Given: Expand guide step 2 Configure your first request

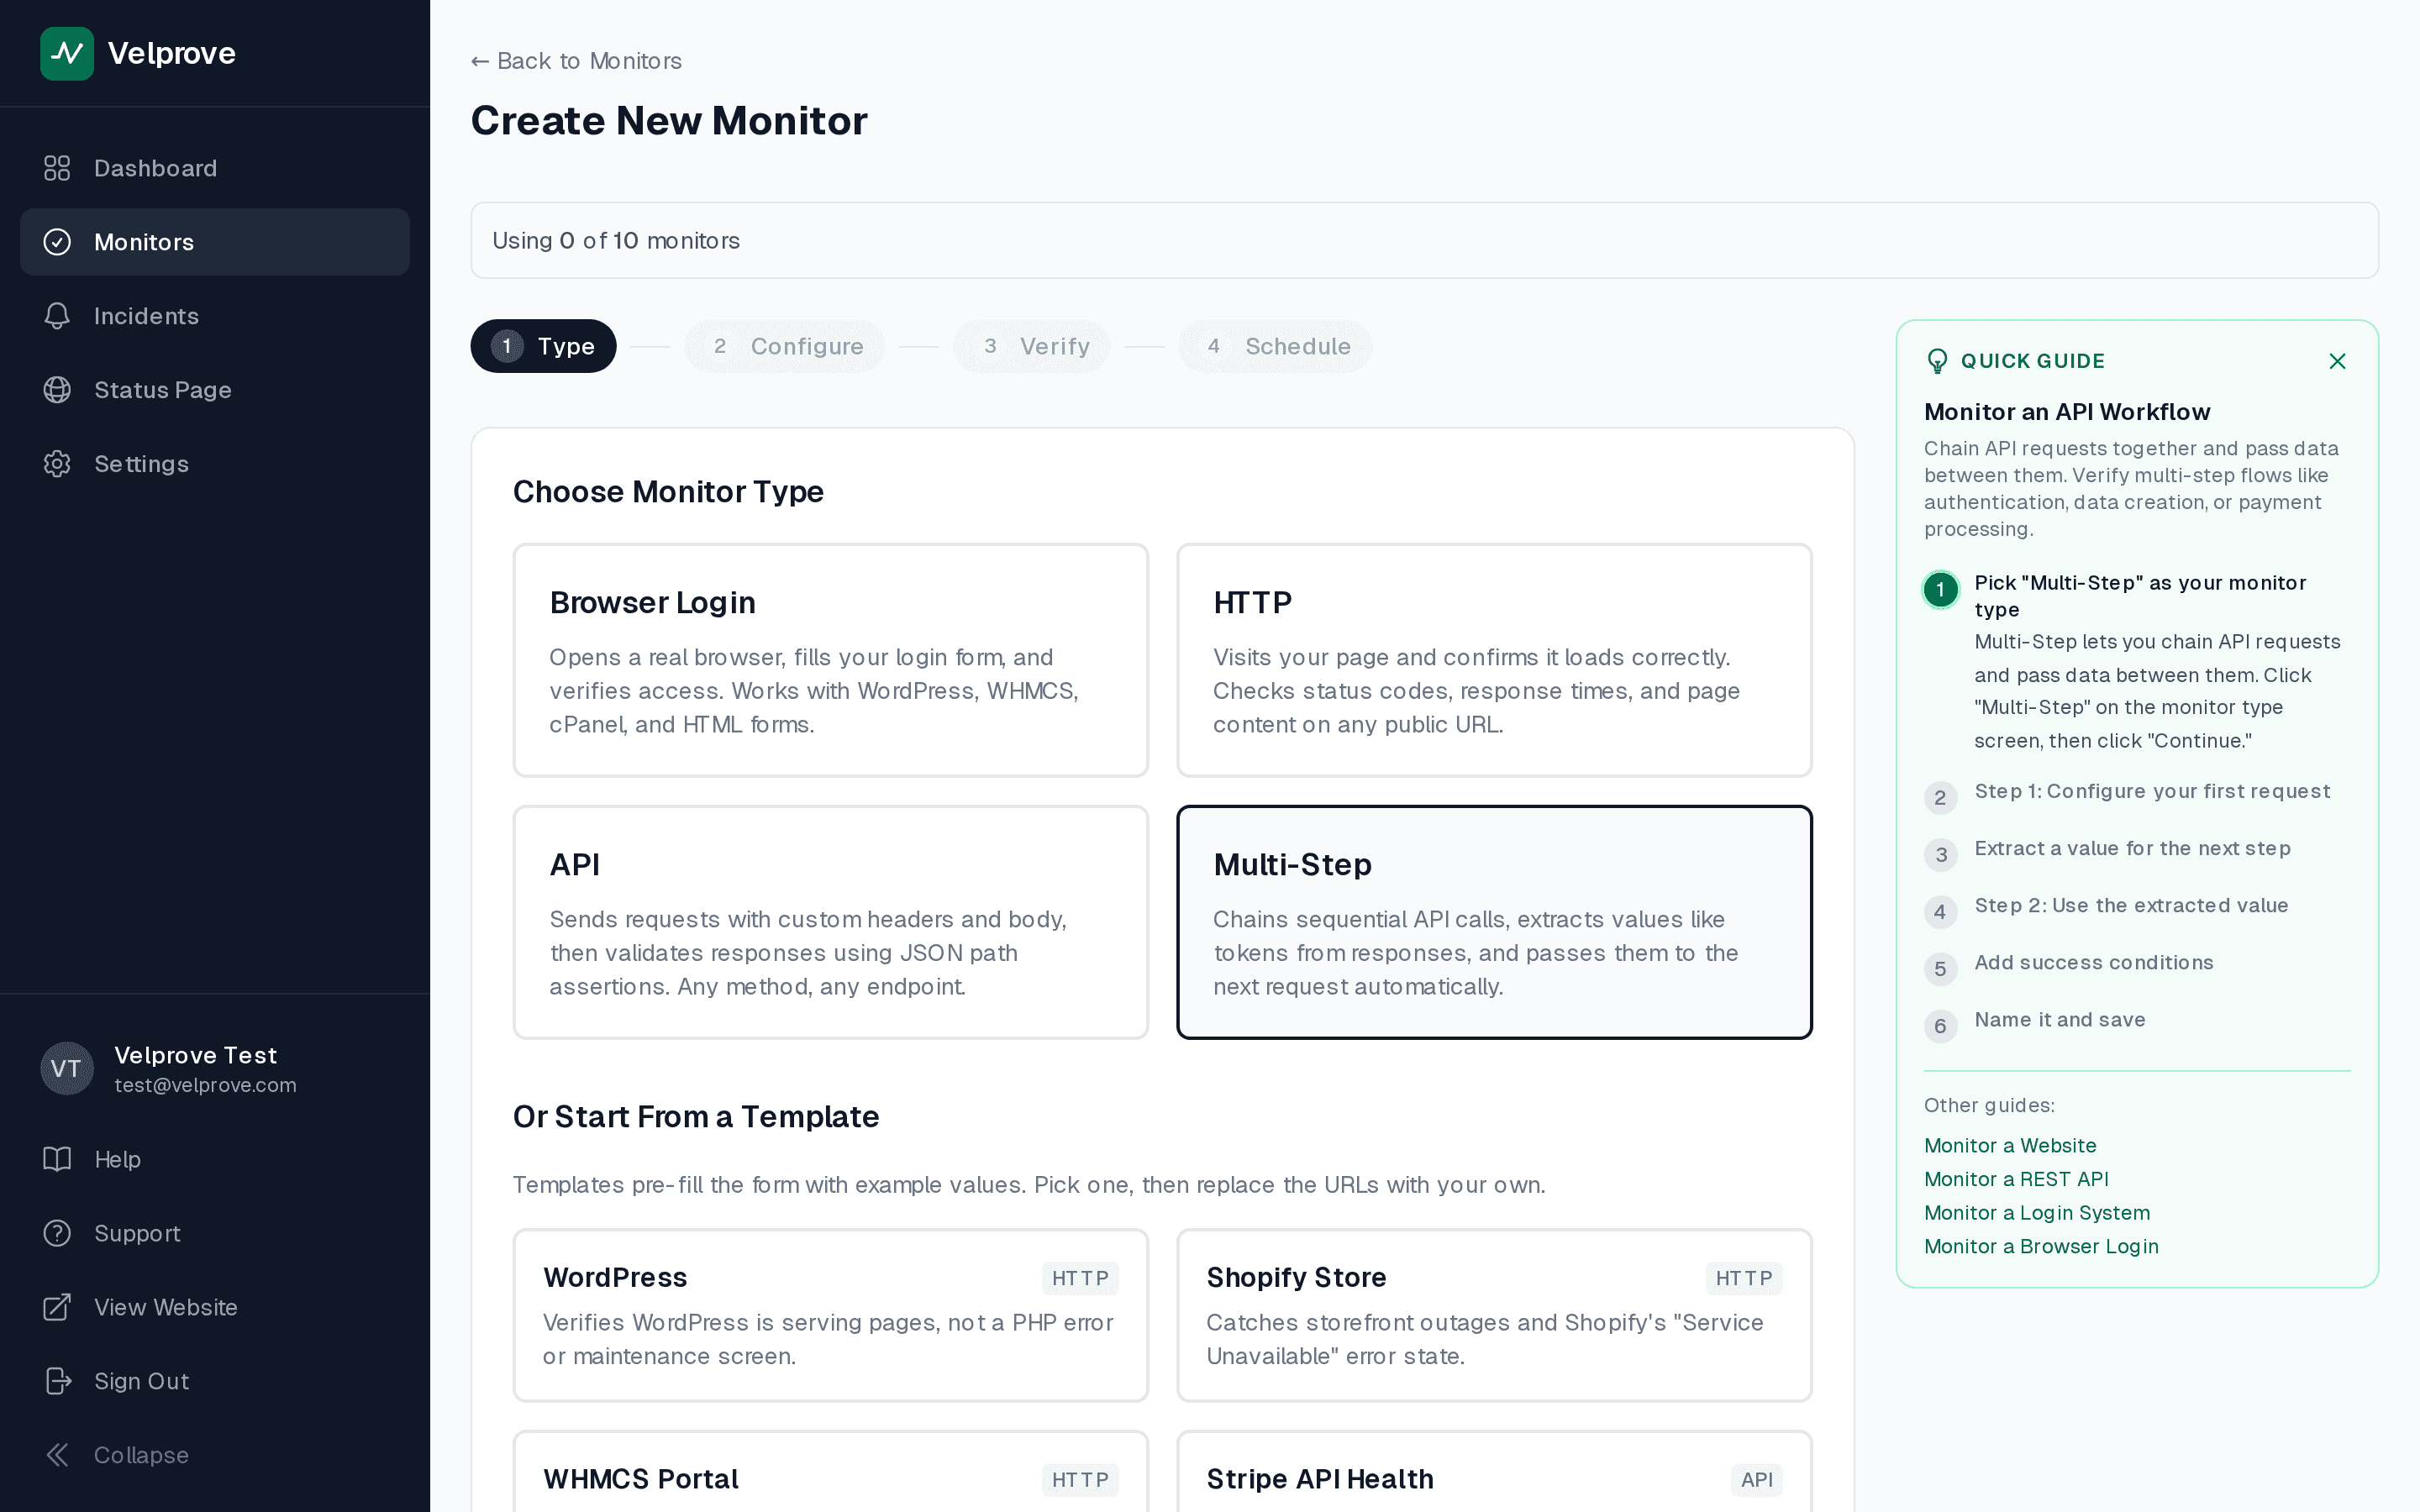Looking at the screenshot, I should pos(2151,792).
